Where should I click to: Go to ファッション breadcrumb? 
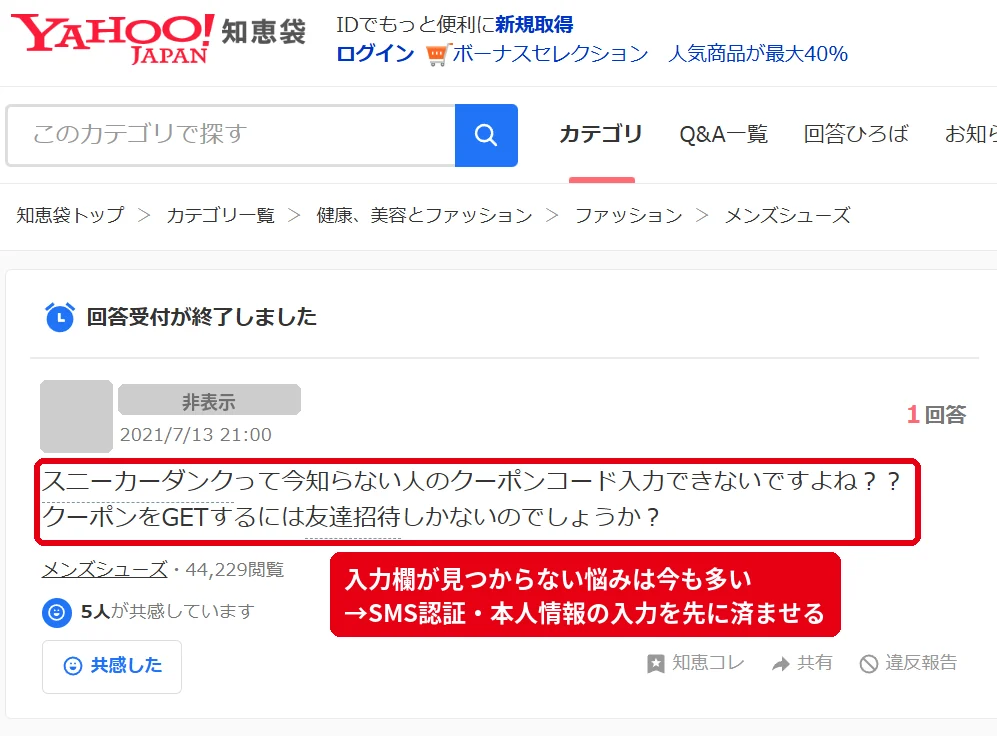(628, 215)
